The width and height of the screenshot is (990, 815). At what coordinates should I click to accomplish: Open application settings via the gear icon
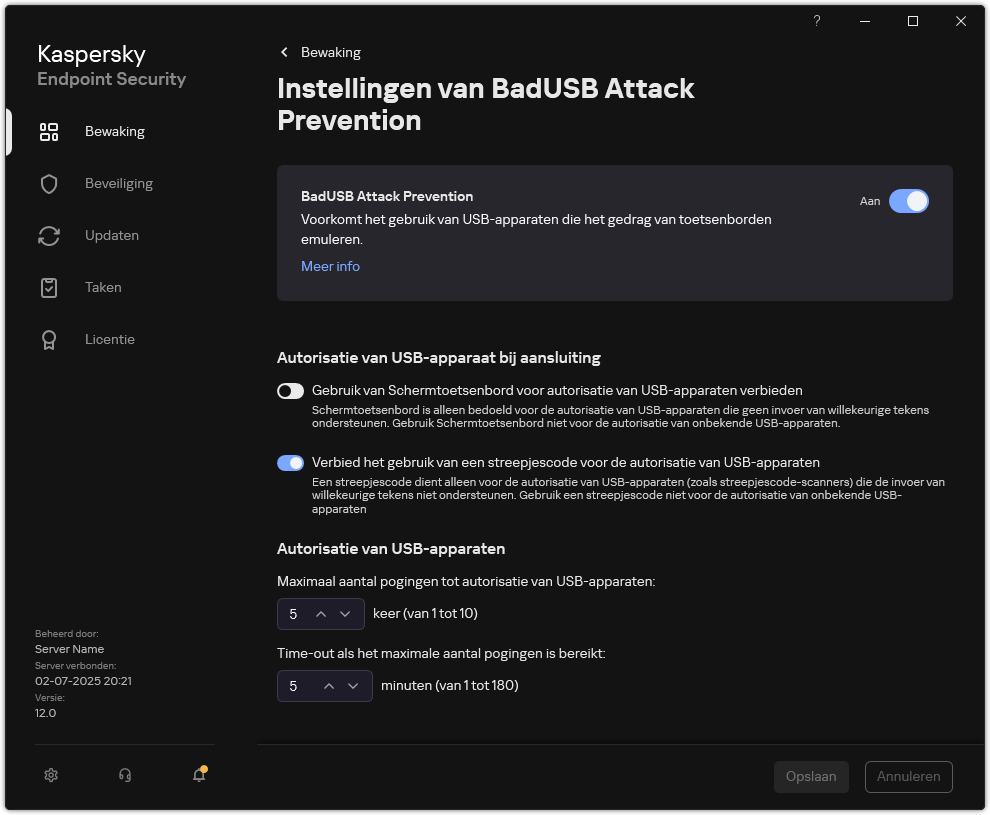point(50,775)
